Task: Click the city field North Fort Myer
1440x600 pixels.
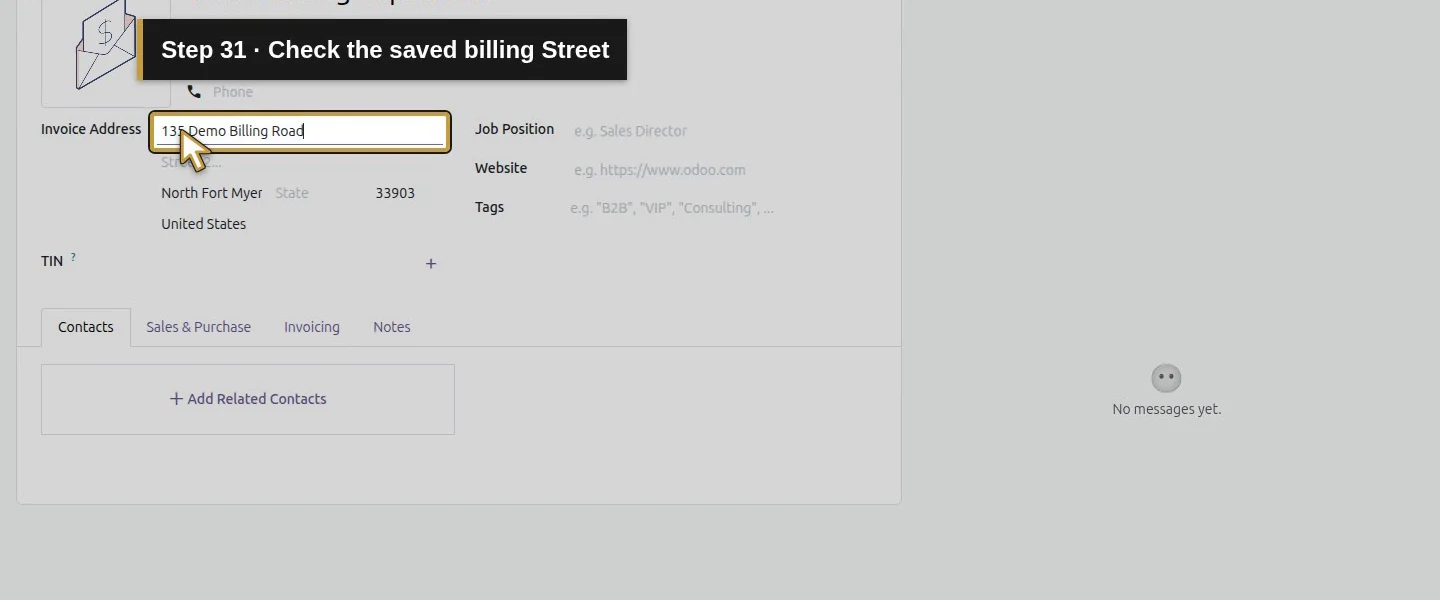Action: click(x=214, y=193)
